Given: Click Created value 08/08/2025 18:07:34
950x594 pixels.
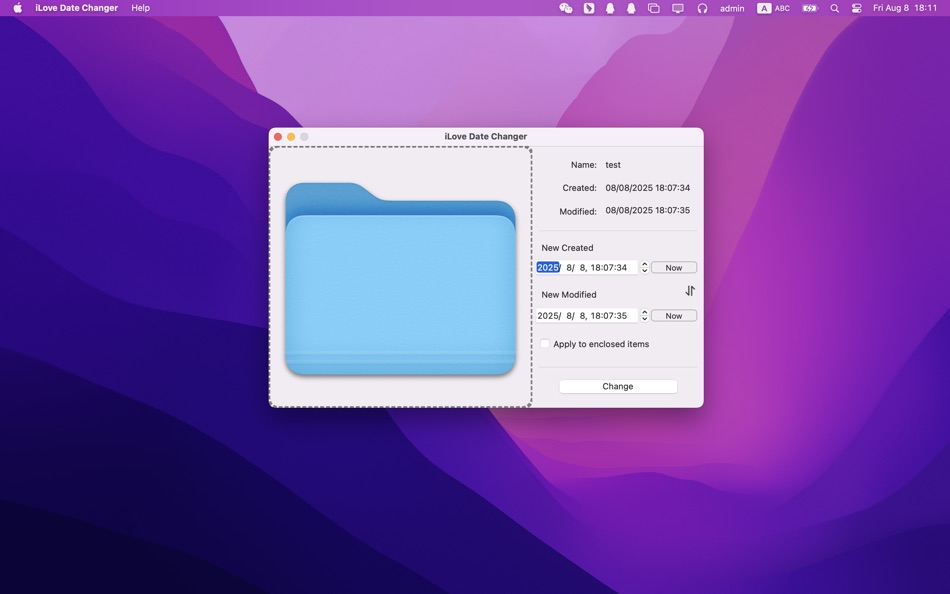Looking at the screenshot, I should [x=647, y=188].
